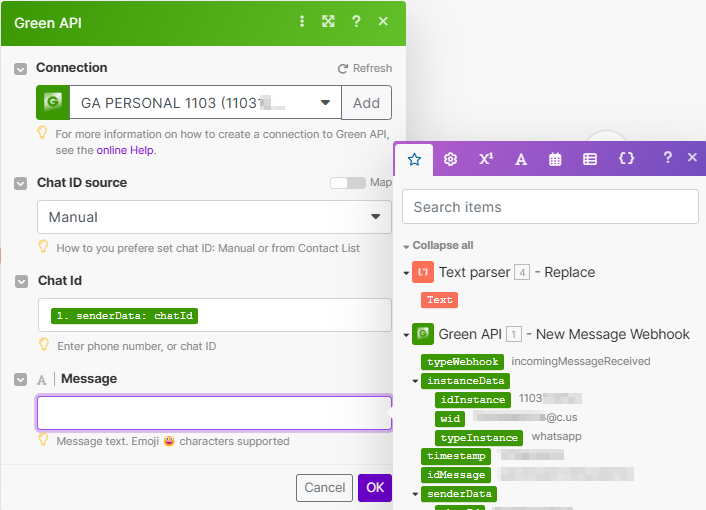Open the date and time functions tab
706x510 pixels.
click(x=555, y=159)
